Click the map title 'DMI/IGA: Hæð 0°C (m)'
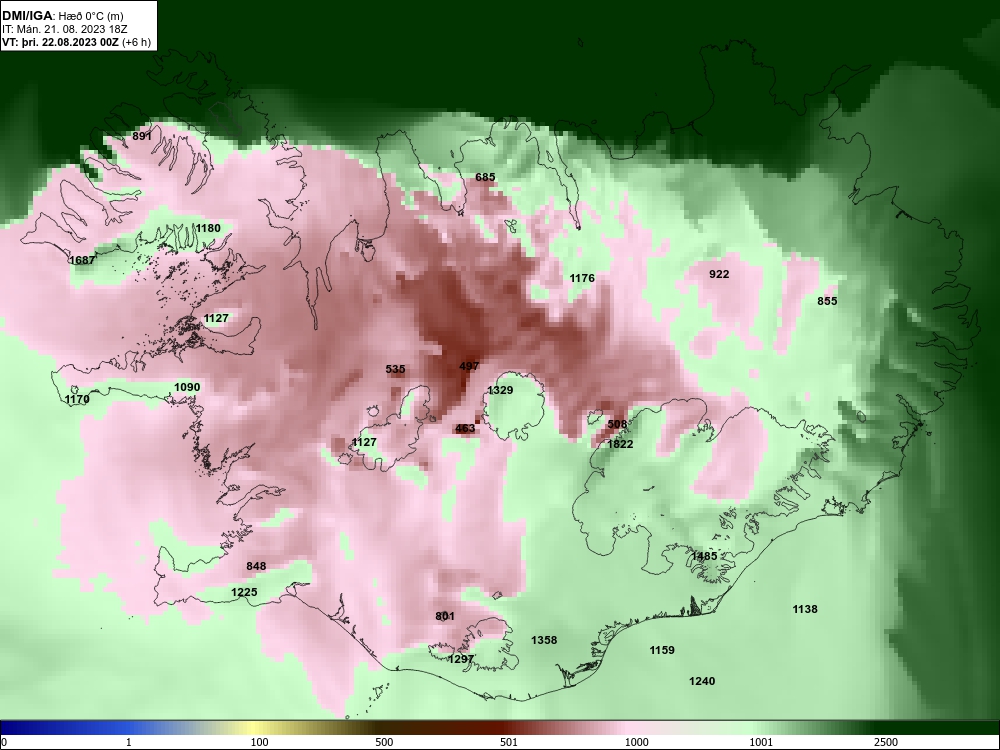Image resolution: width=1000 pixels, height=750 pixels. point(62,16)
